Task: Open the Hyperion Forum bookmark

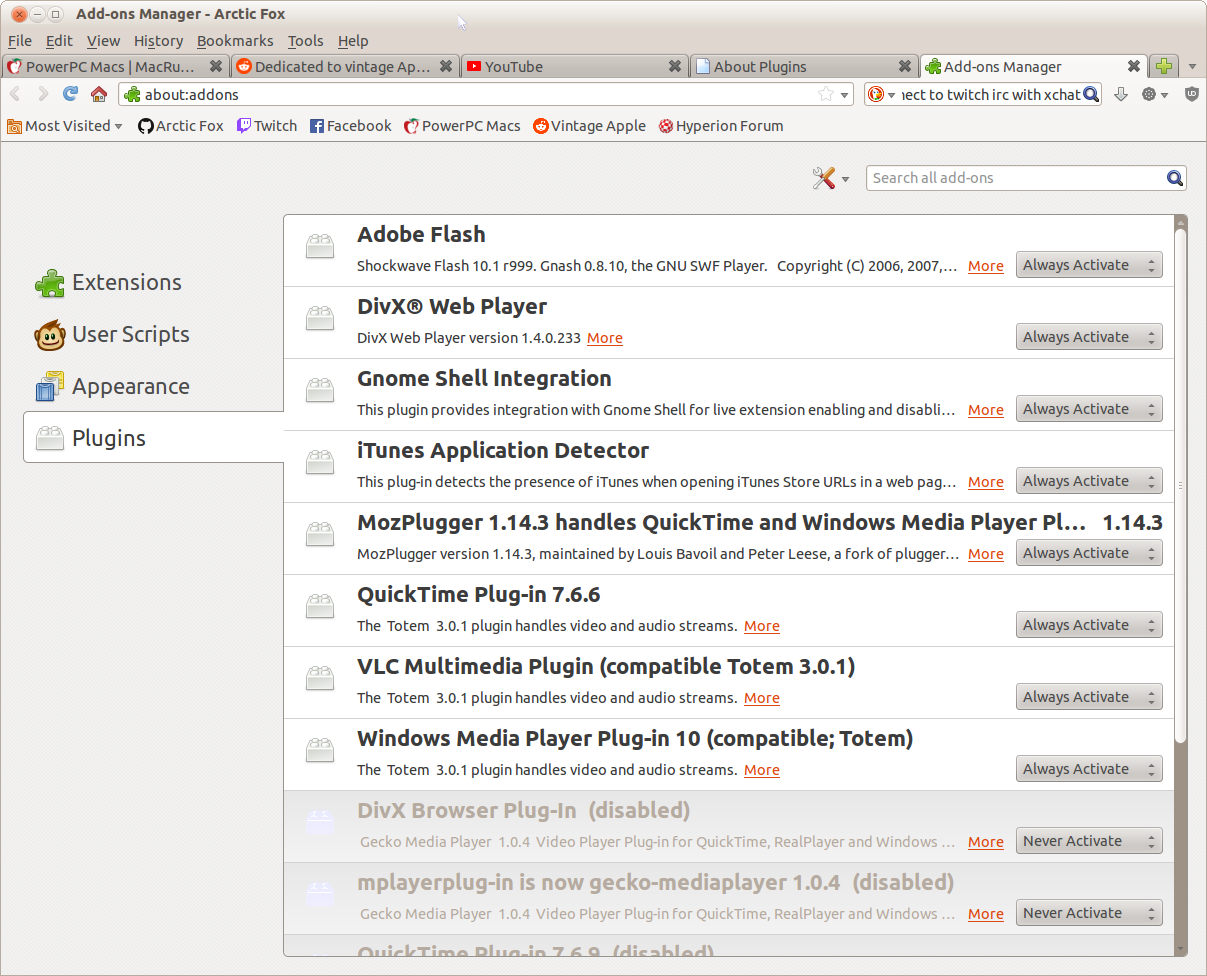Action: tap(721, 126)
